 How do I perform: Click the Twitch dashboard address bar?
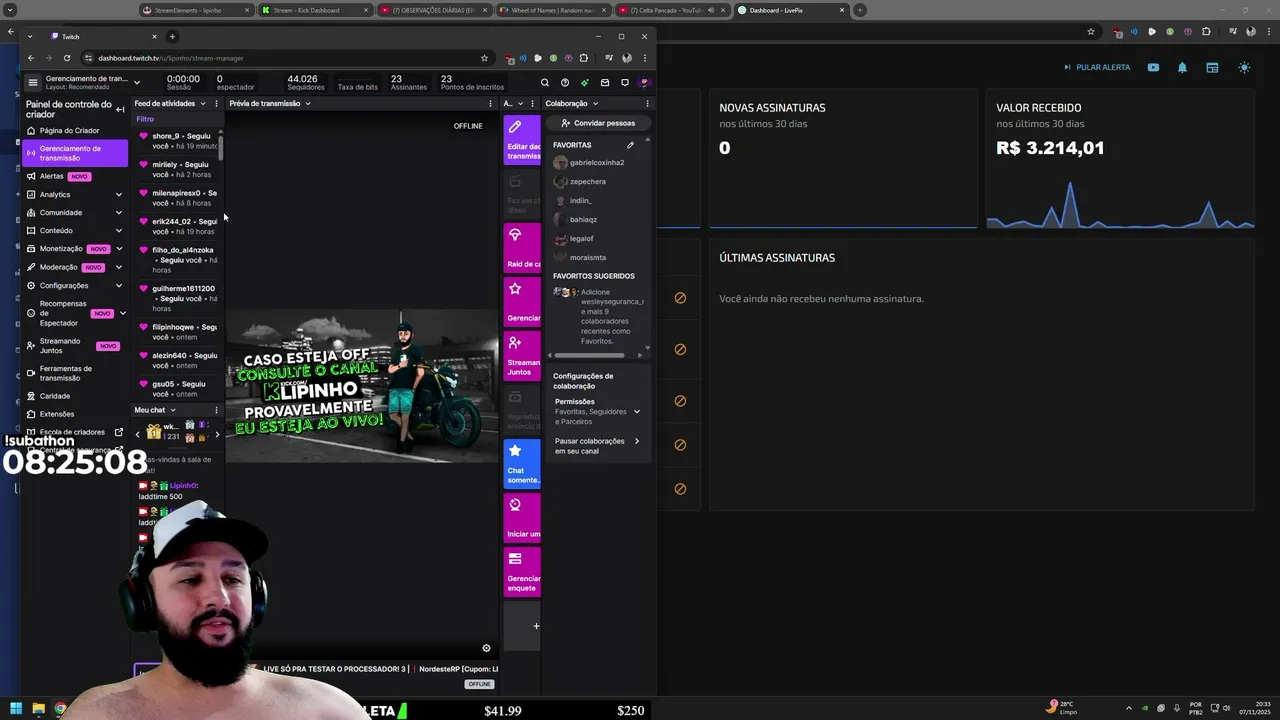pyautogui.click(x=285, y=58)
